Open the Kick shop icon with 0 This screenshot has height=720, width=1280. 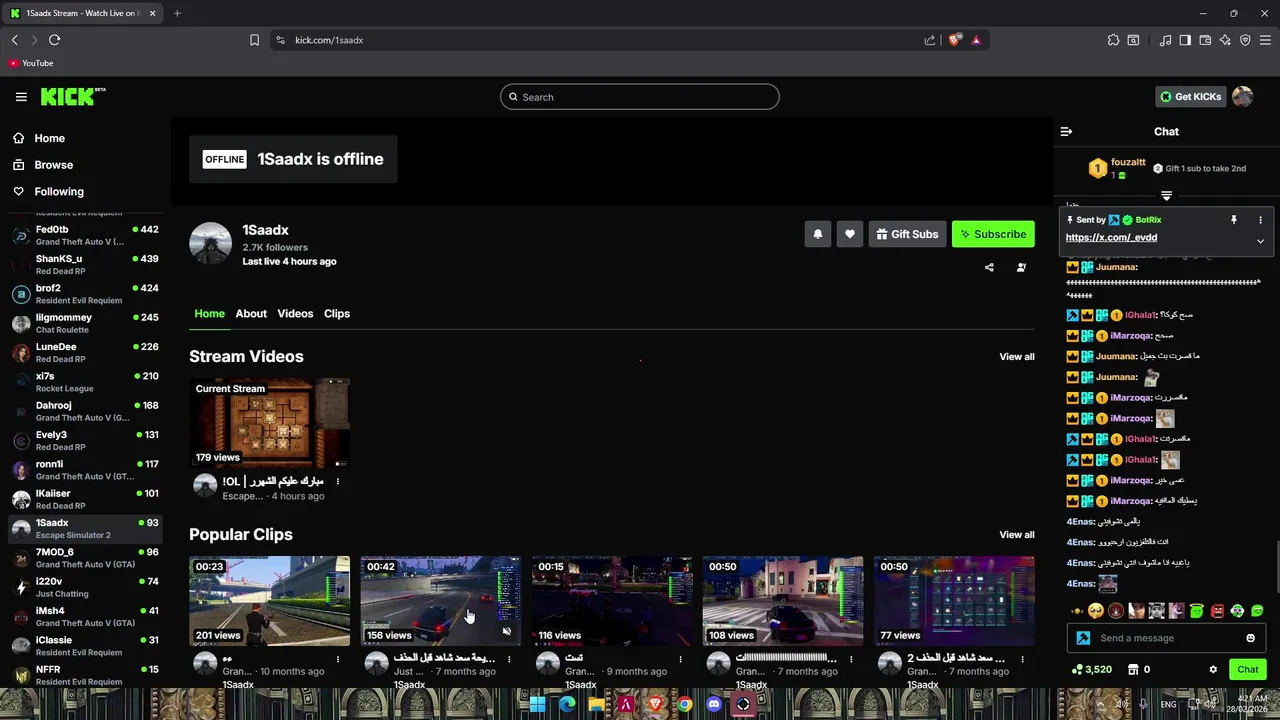click(x=1139, y=670)
